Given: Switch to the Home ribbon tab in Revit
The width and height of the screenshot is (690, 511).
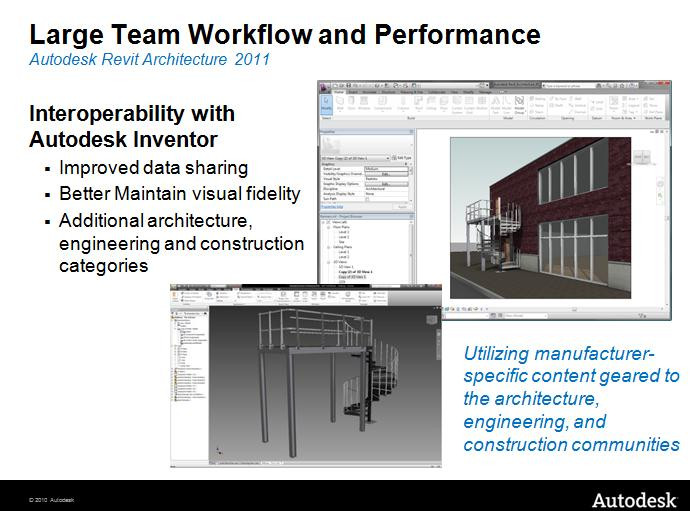Looking at the screenshot, I should 339,92.
